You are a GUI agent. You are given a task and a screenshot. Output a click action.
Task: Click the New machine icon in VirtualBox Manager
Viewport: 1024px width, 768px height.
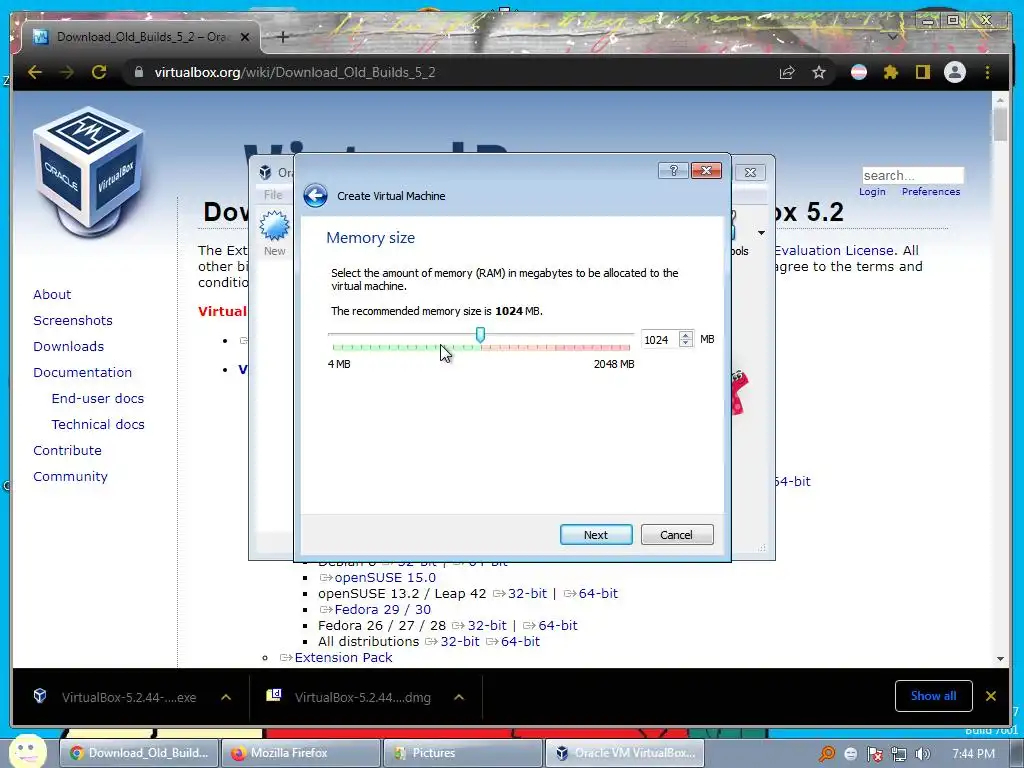[x=274, y=233]
